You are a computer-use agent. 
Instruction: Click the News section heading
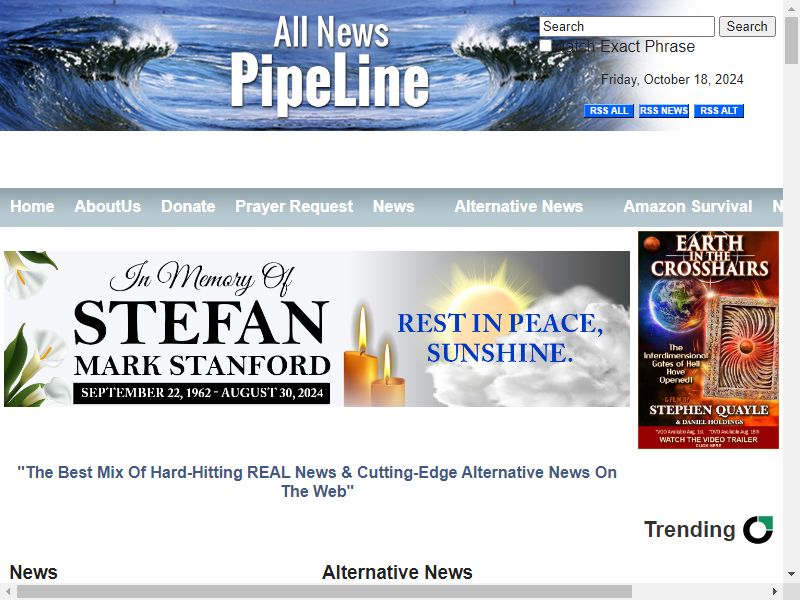[34, 572]
